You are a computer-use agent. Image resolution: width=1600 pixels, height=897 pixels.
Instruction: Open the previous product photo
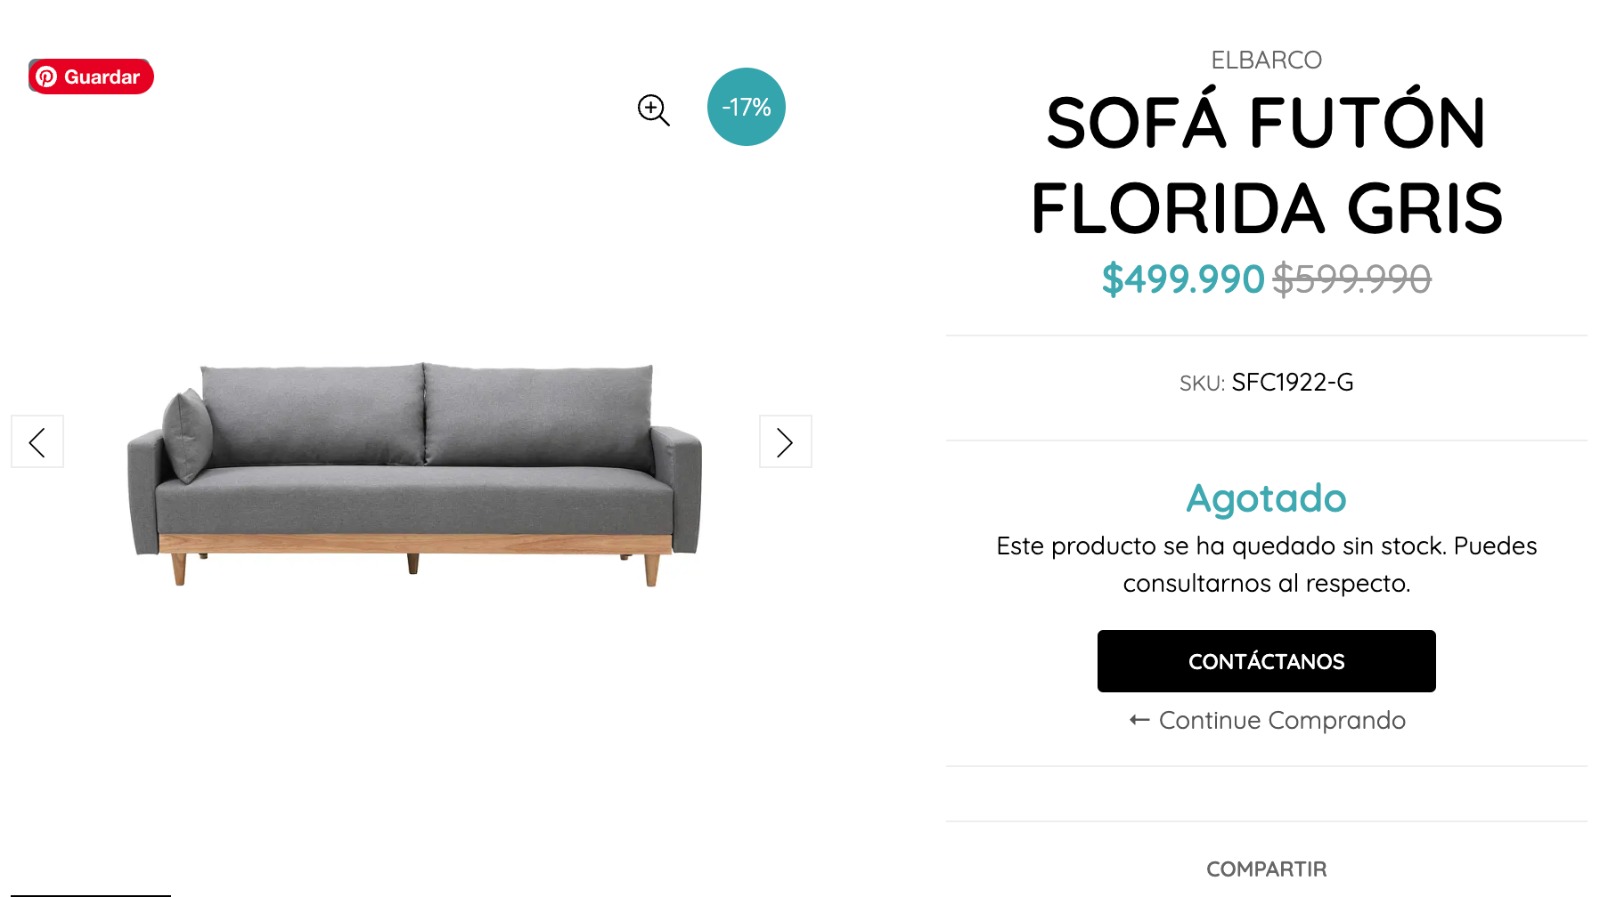37,441
